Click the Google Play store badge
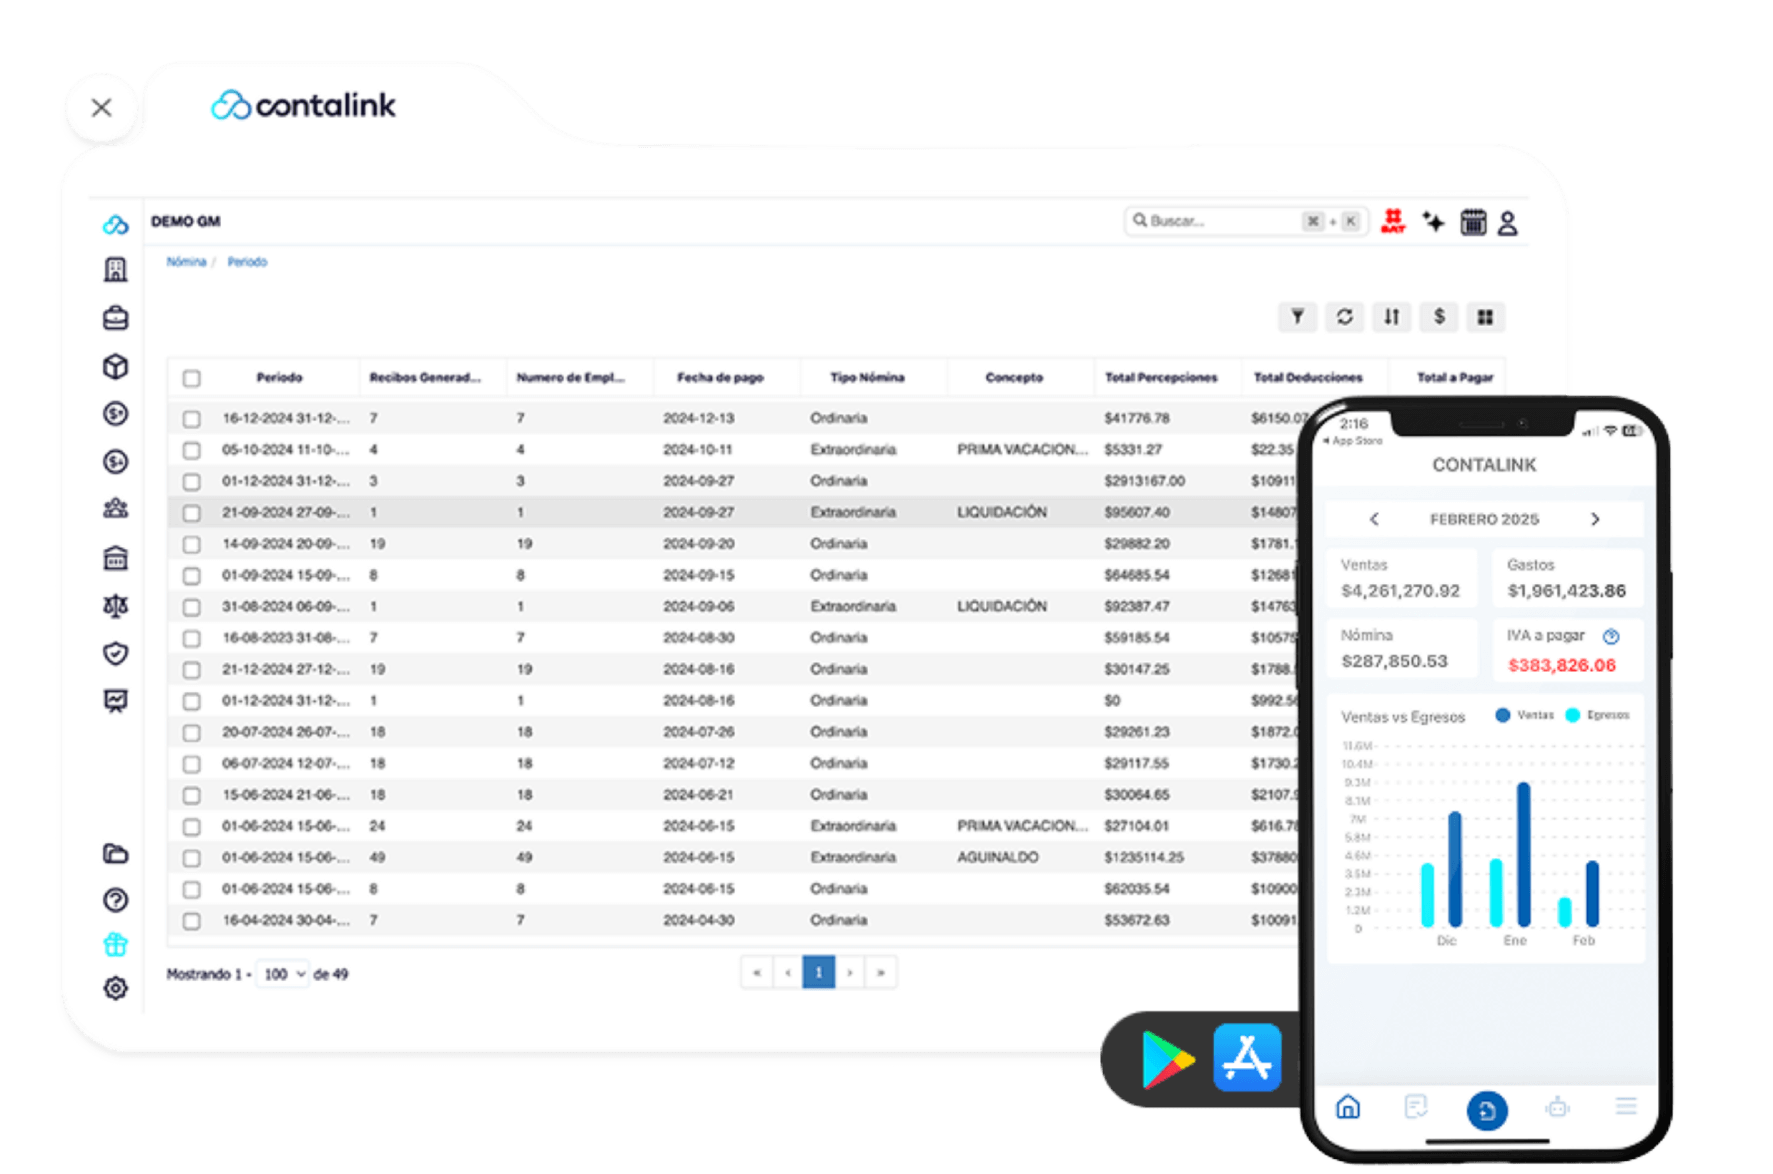This screenshot has width=1773, height=1174. coord(1167,1058)
